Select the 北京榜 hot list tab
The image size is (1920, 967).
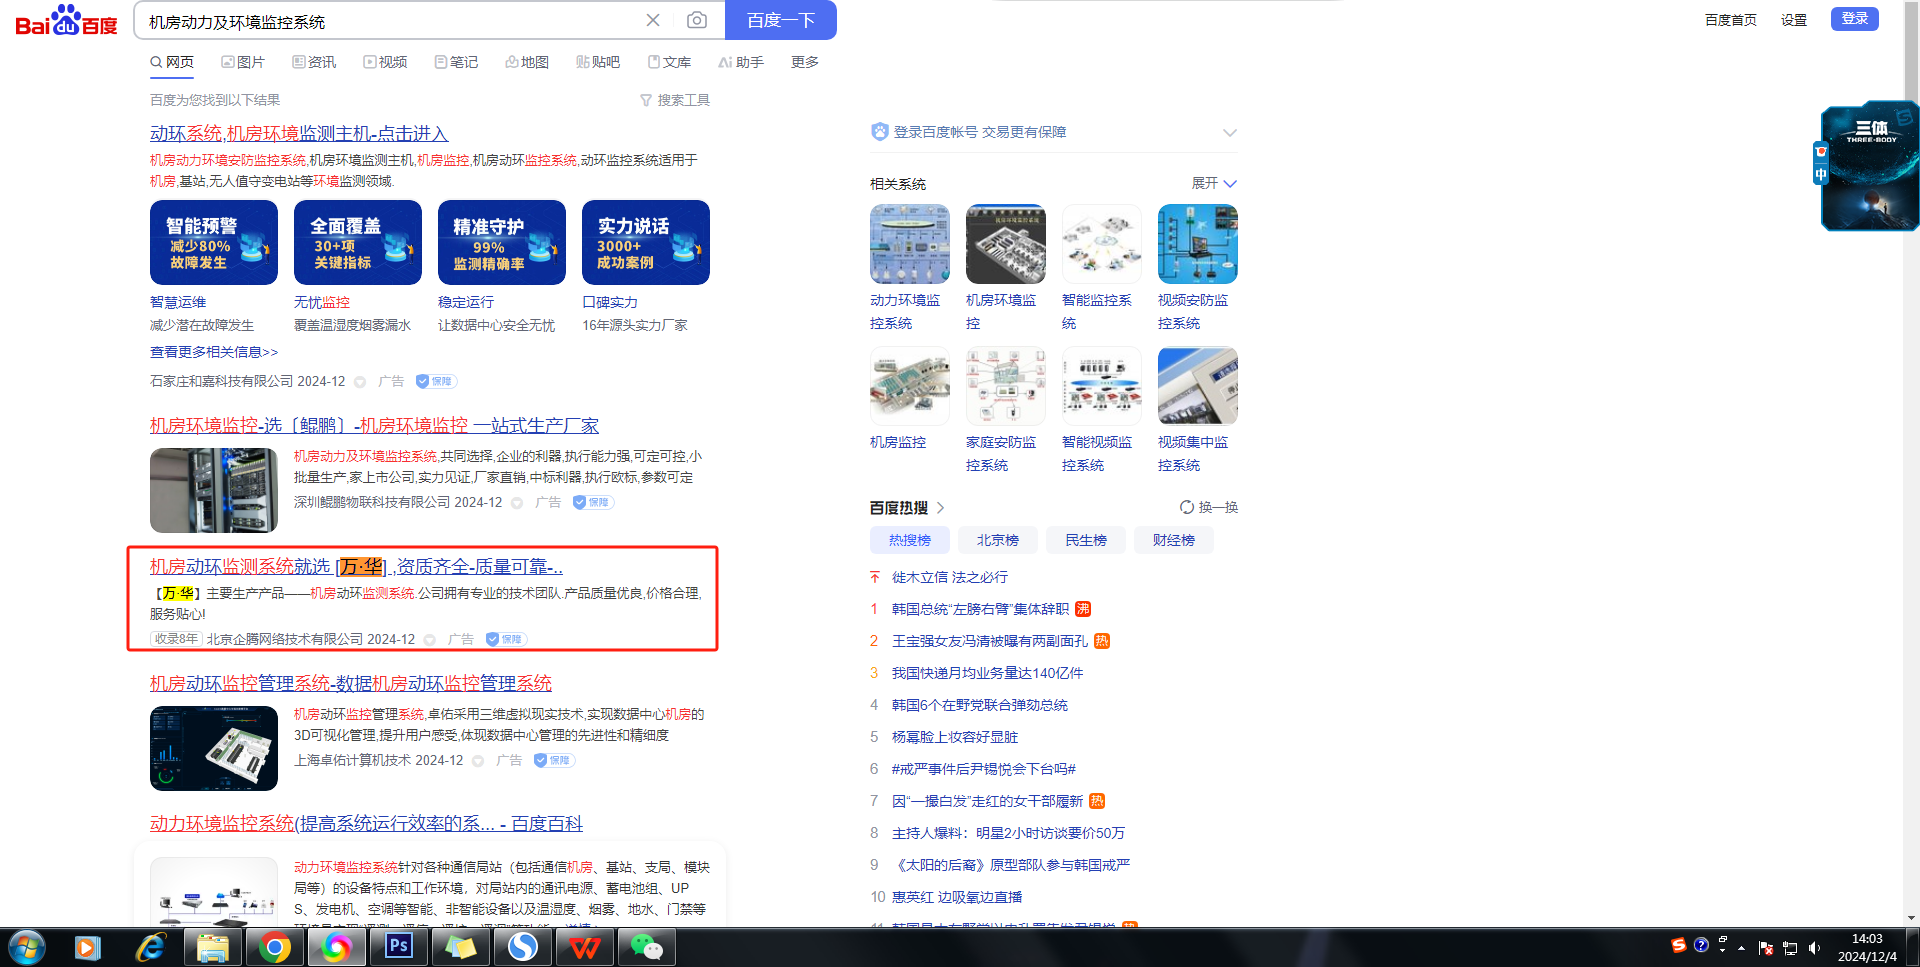coord(998,540)
